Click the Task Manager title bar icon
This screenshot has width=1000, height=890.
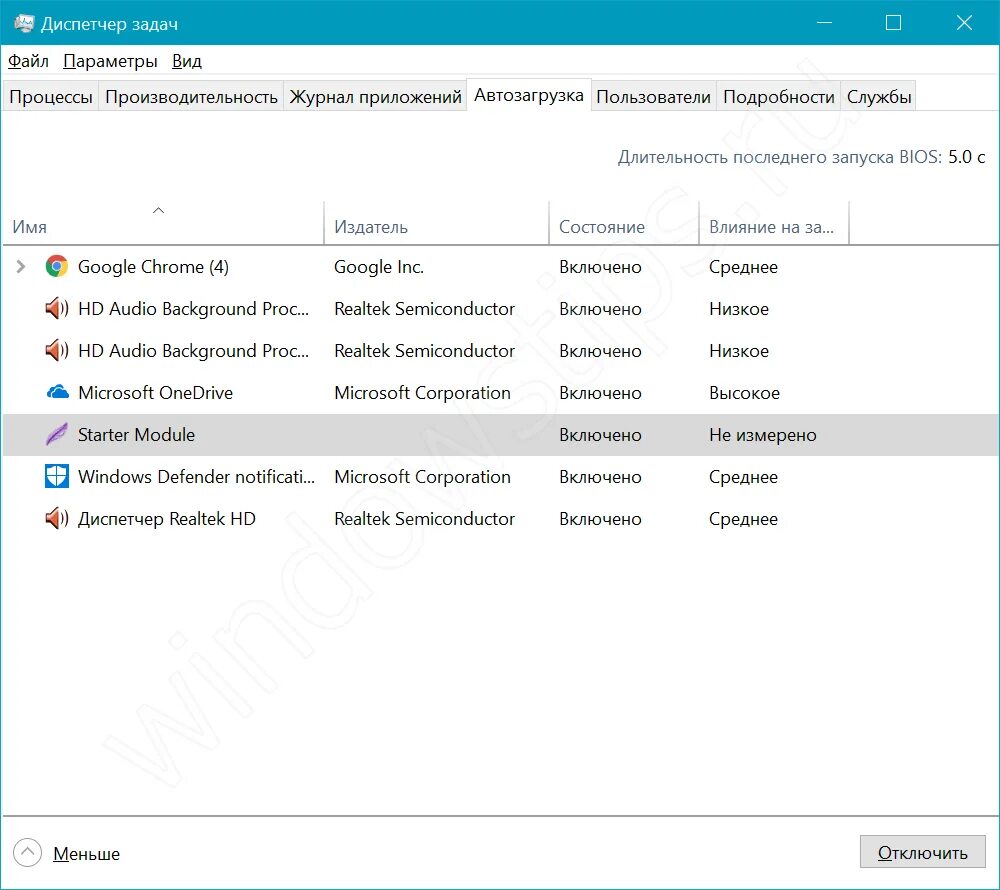24,24
